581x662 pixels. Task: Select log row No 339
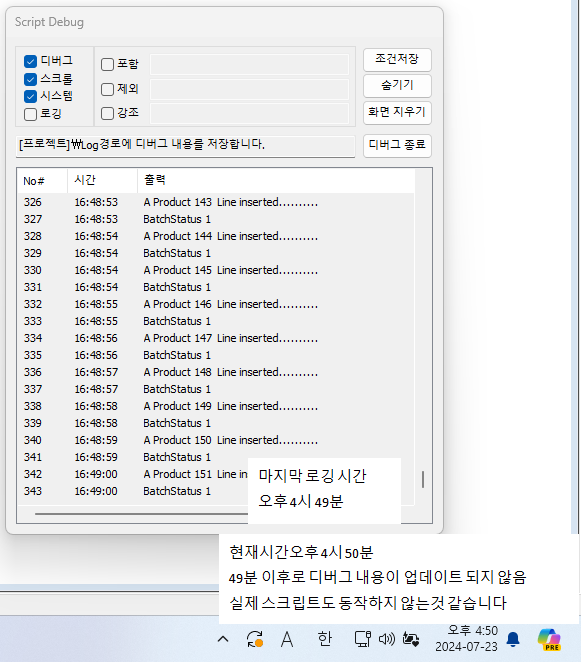click(x=216, y=423)
